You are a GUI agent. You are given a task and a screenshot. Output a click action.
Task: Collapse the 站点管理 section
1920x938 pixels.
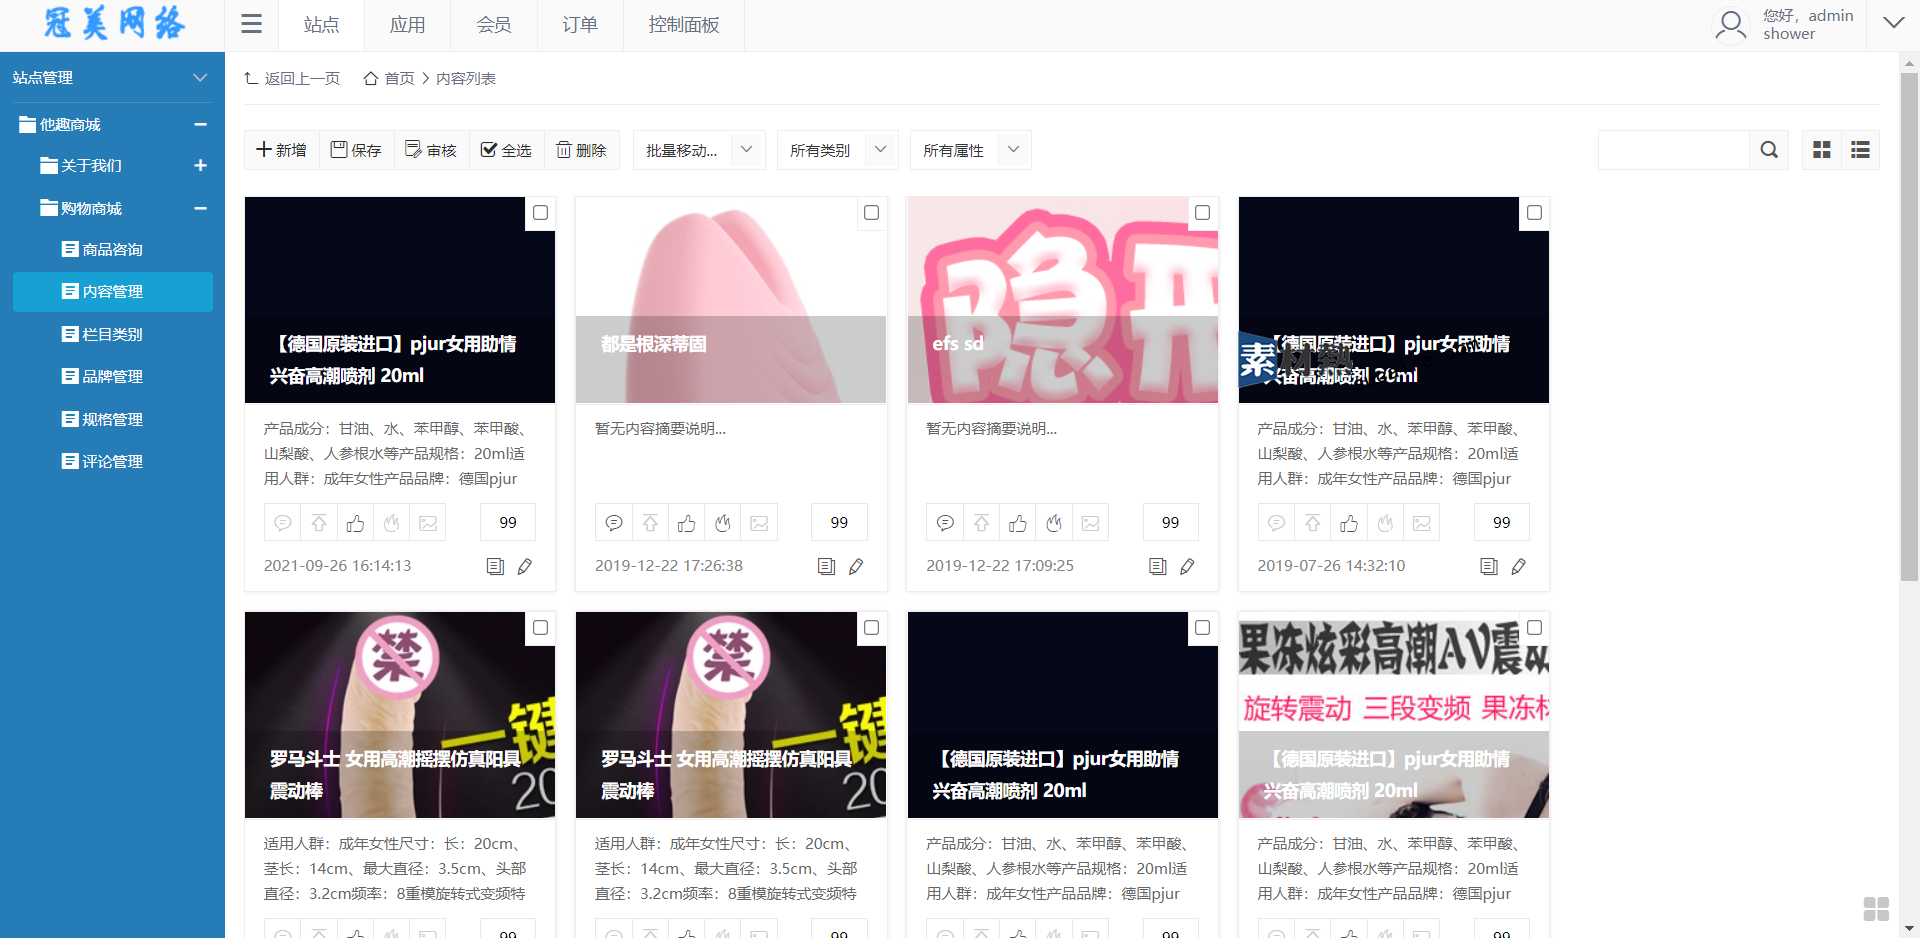click(x=200, y=77)
